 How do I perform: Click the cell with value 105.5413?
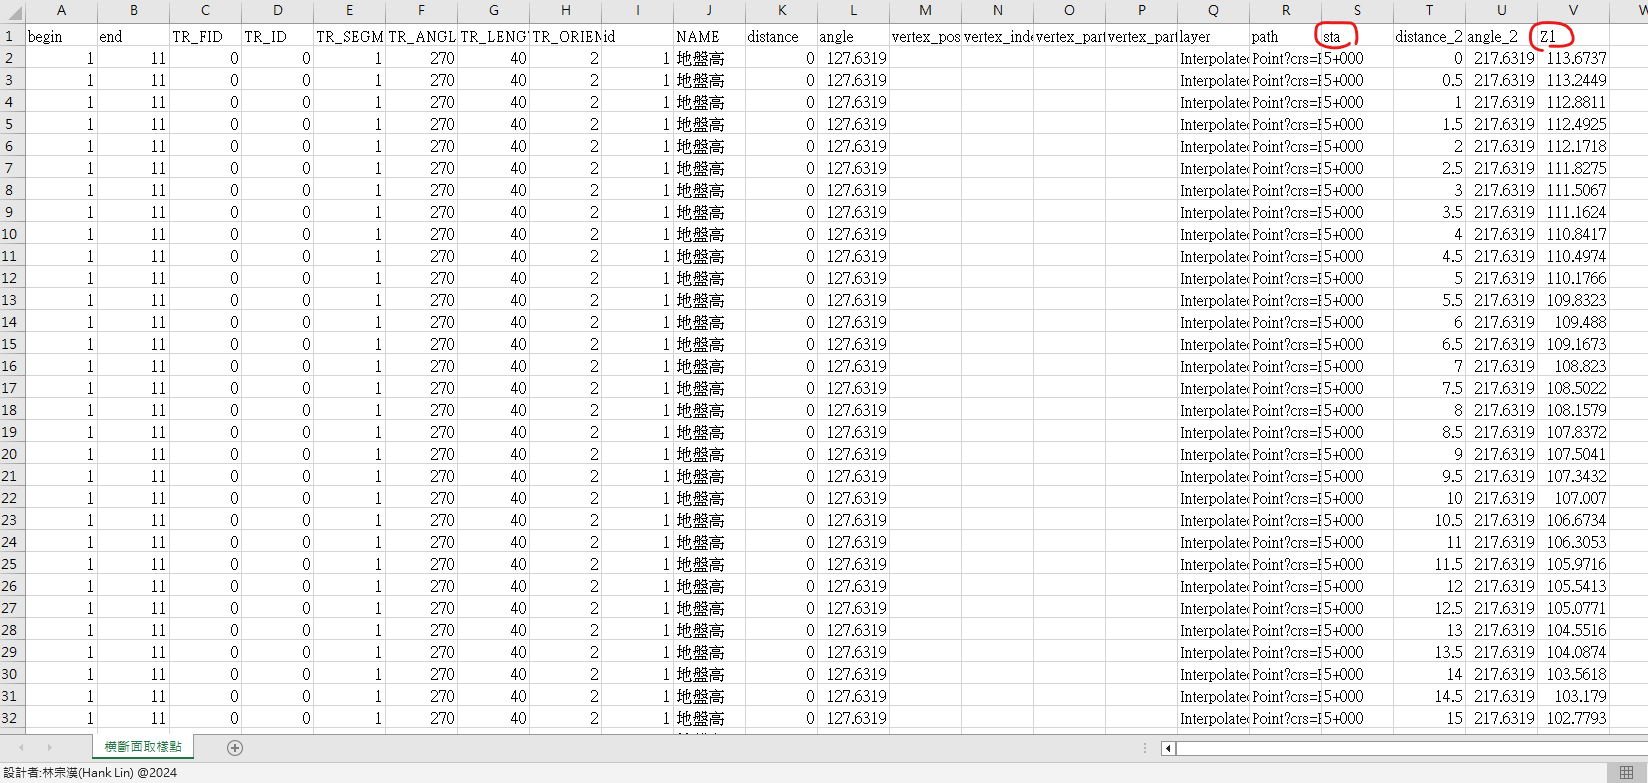click(x=1573, y=586)
